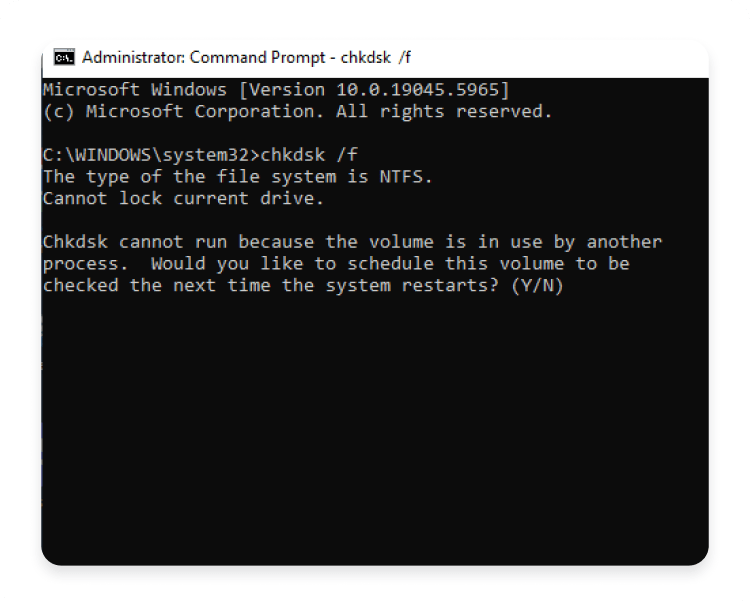
Task: Click the Microsoft Corporation copyright line
Action: [x=298, y=111]
